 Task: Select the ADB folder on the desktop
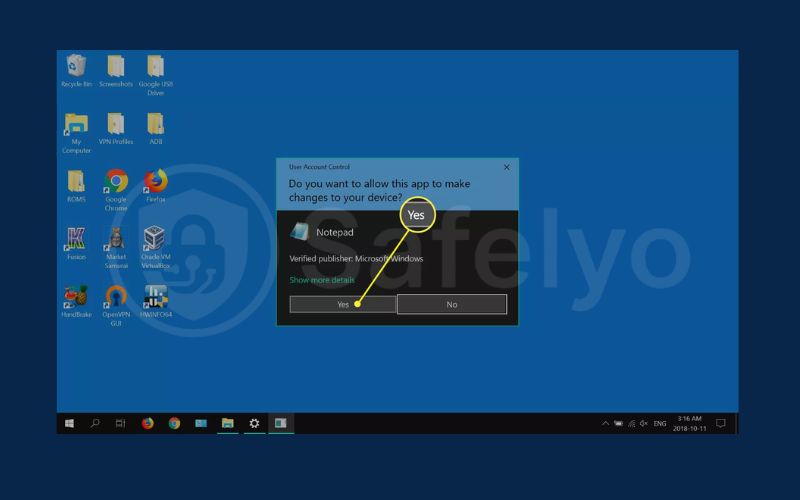point(156,129)
